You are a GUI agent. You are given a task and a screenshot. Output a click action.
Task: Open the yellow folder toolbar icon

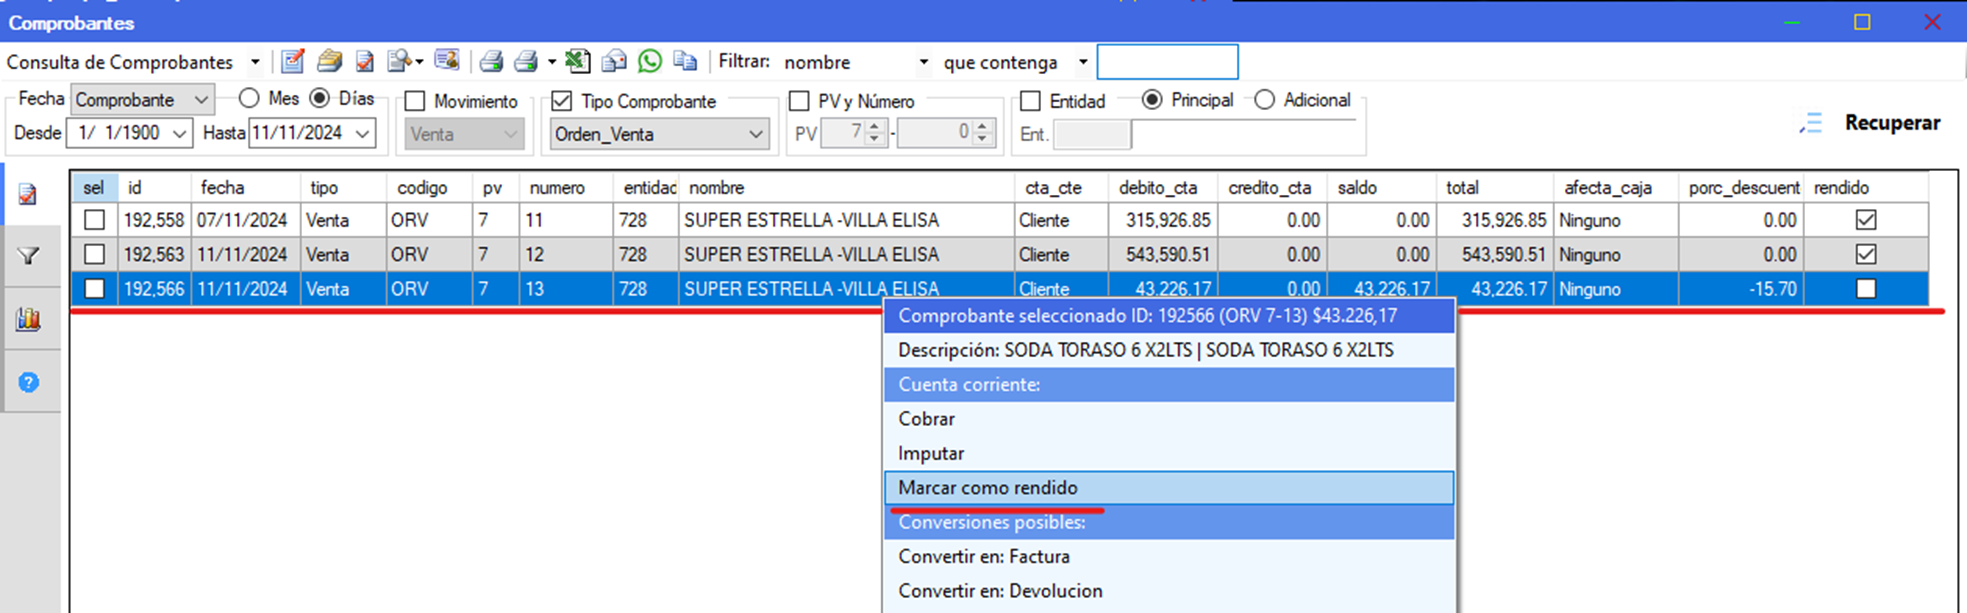coord(329,62)
